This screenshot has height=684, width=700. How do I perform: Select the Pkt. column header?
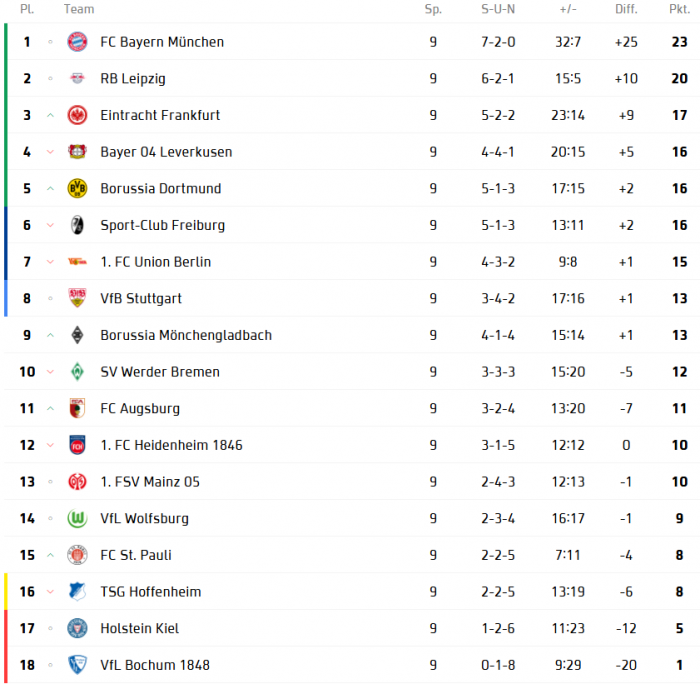[x=679, y=9]
